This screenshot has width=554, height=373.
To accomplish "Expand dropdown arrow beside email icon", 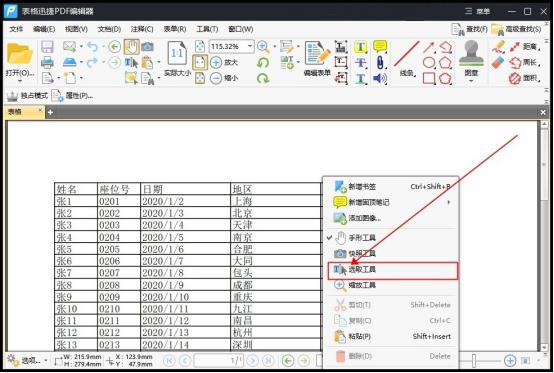I will click(x=81, y=47).
